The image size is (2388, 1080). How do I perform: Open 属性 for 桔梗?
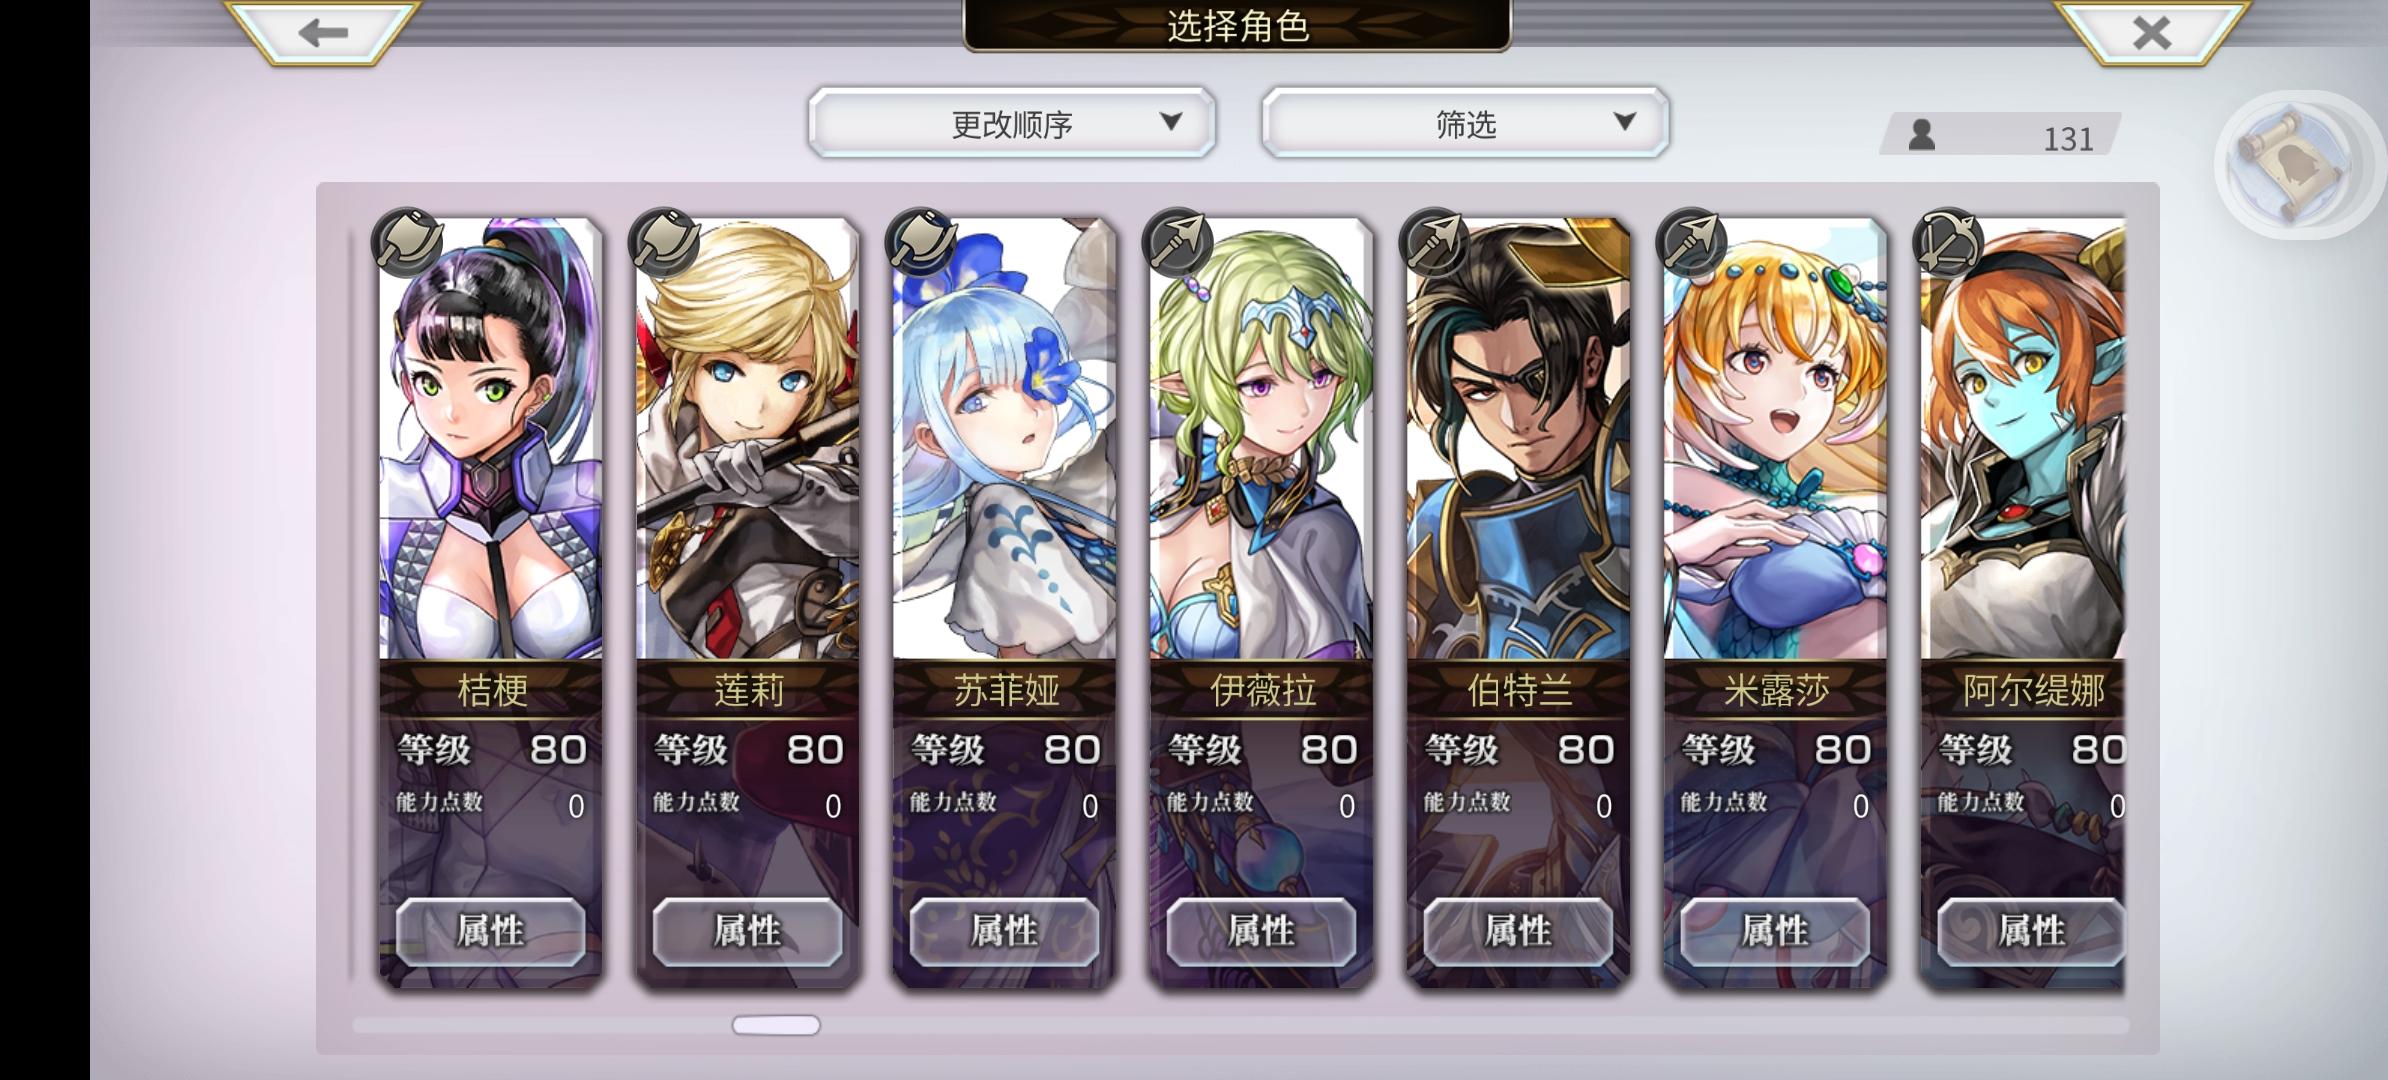coord(490,931)
